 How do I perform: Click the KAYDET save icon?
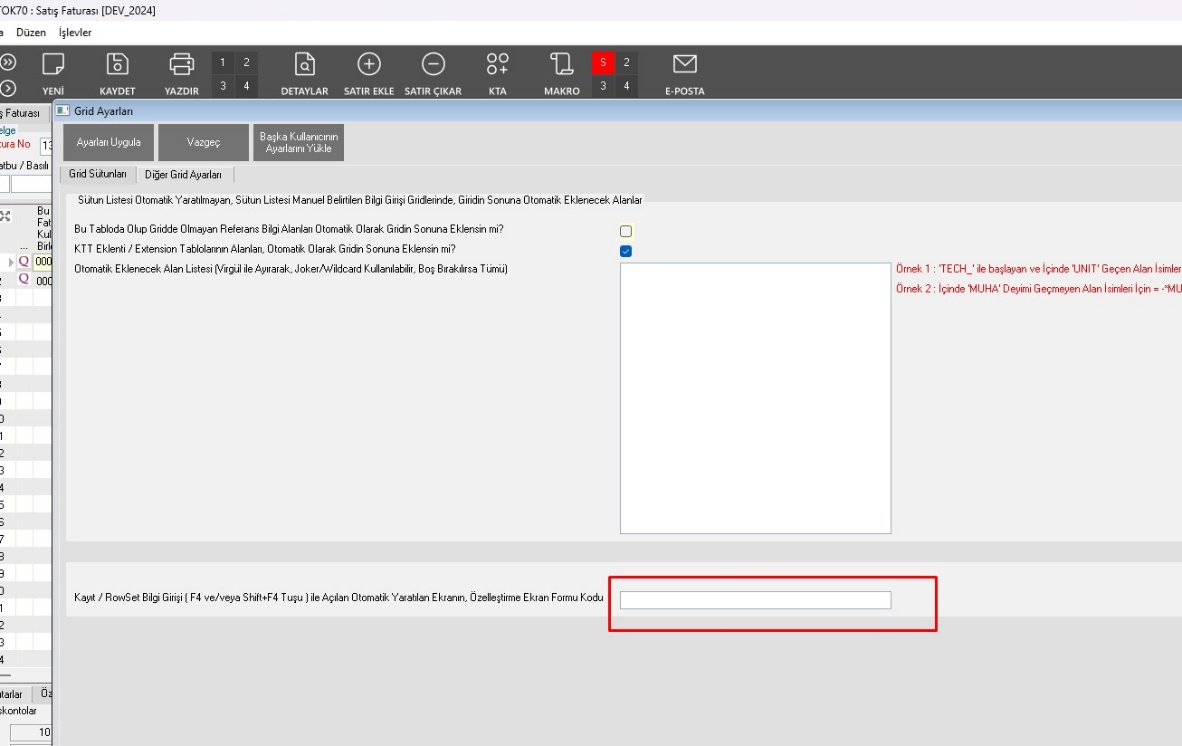(x=117, y=65)
